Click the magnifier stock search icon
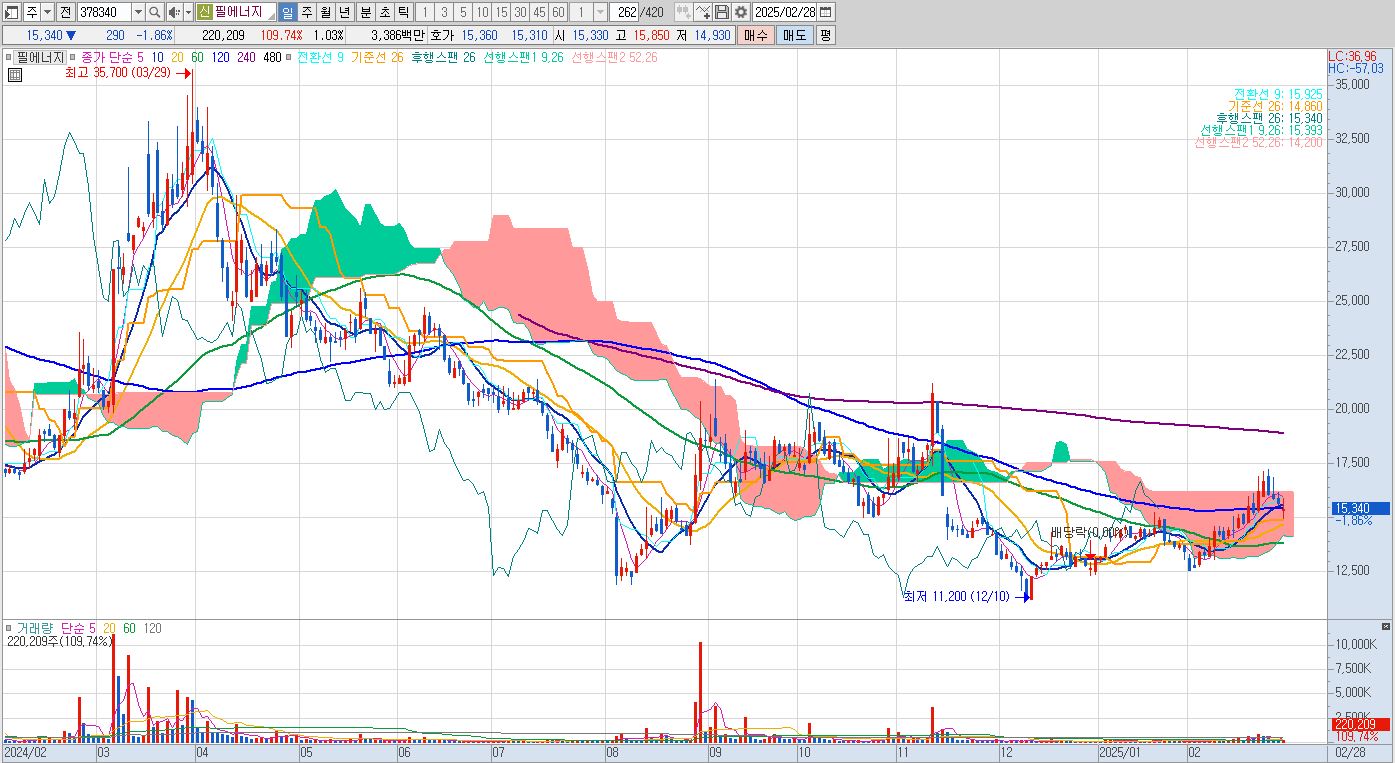 click(x=154, y=12)
